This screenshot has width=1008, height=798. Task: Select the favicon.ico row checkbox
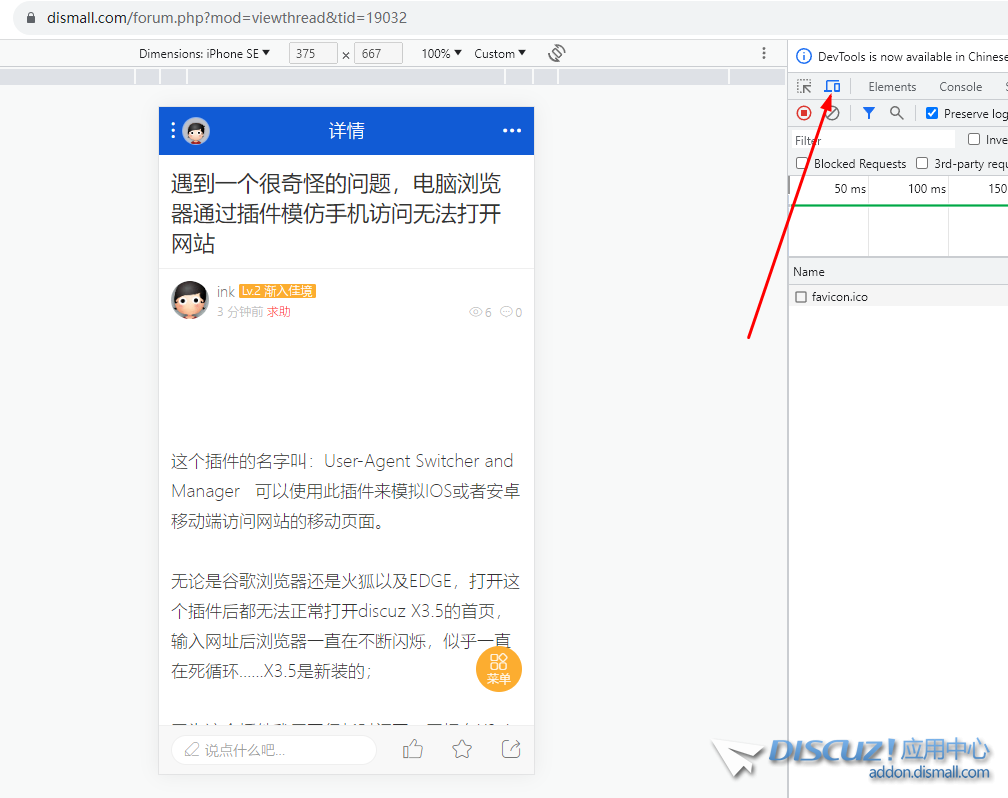pyautogui.click(x=801, y=297)
